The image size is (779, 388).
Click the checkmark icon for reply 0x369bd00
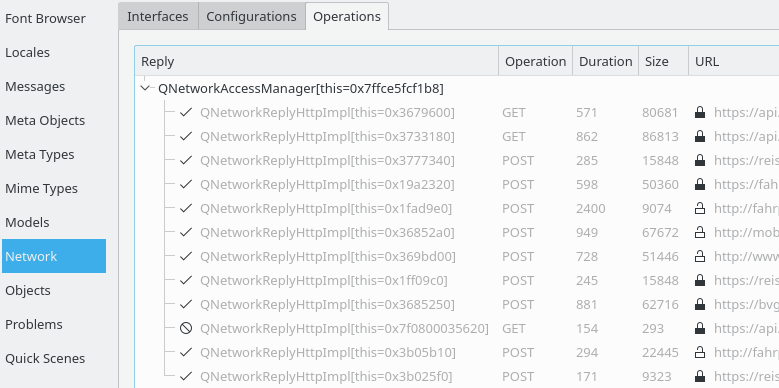[x=186, y=257]
